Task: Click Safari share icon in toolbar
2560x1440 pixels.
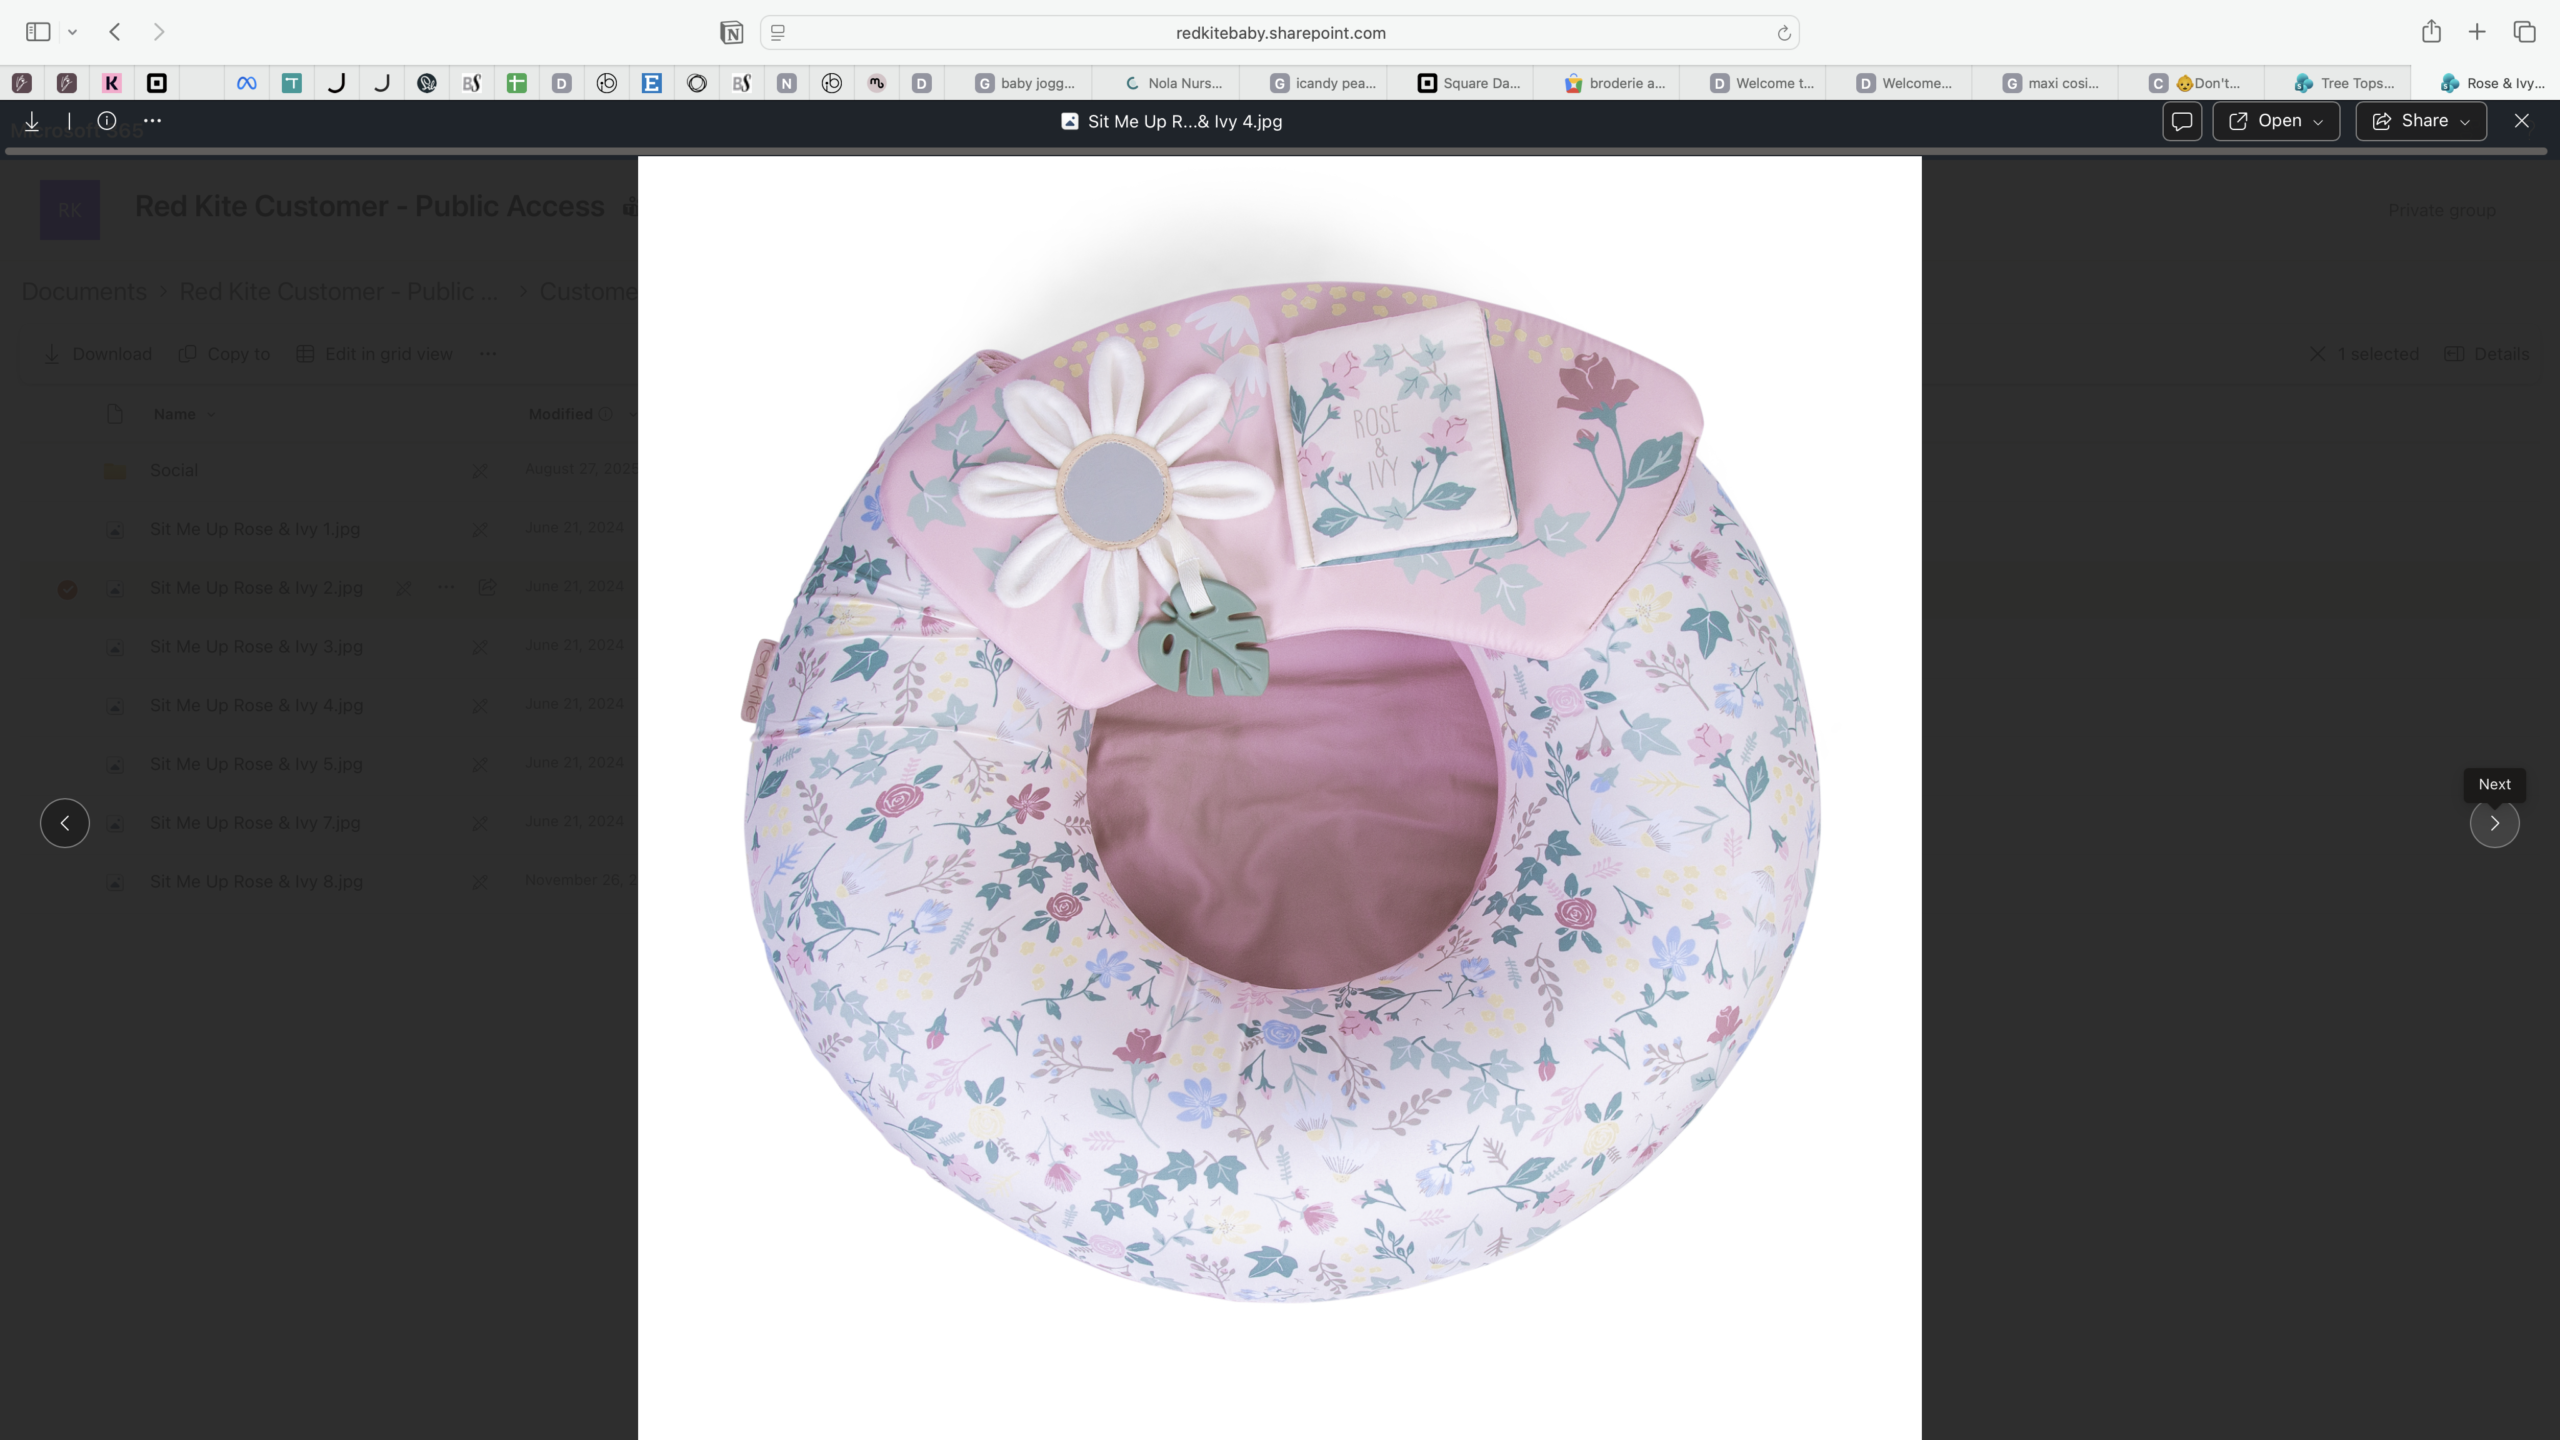Action: click(x=2431, y=32)
